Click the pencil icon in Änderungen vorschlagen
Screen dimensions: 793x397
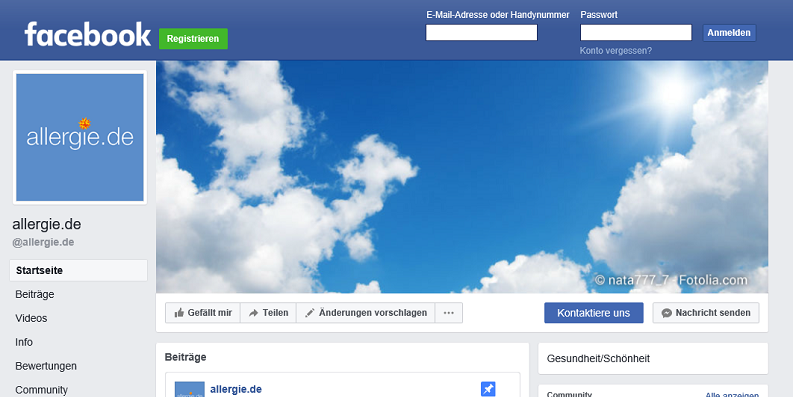310,313
